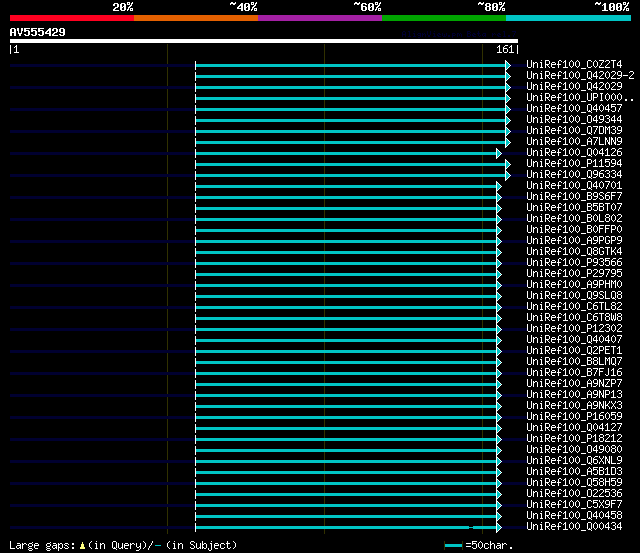Screen dimensions: 640x553
Task: Click UniRef100_Q6XNL9 hit name
Action: (574, 461)
